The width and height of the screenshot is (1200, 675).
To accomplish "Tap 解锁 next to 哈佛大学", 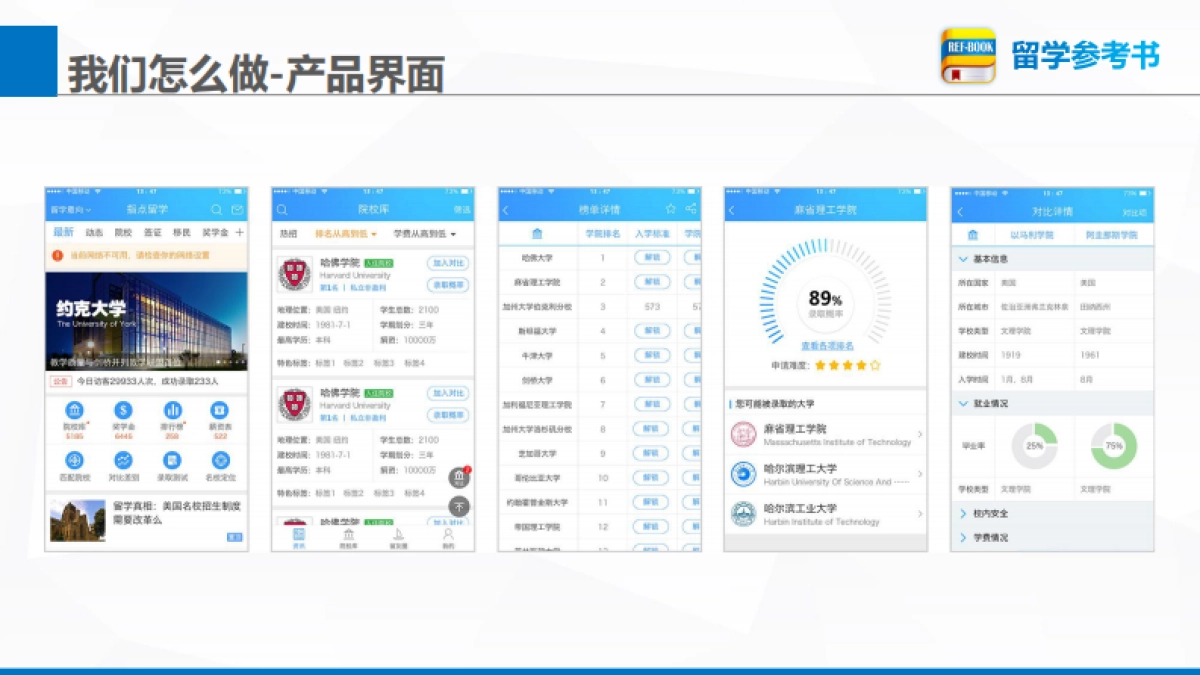I will pyautogui.click(x=651, y=257).
